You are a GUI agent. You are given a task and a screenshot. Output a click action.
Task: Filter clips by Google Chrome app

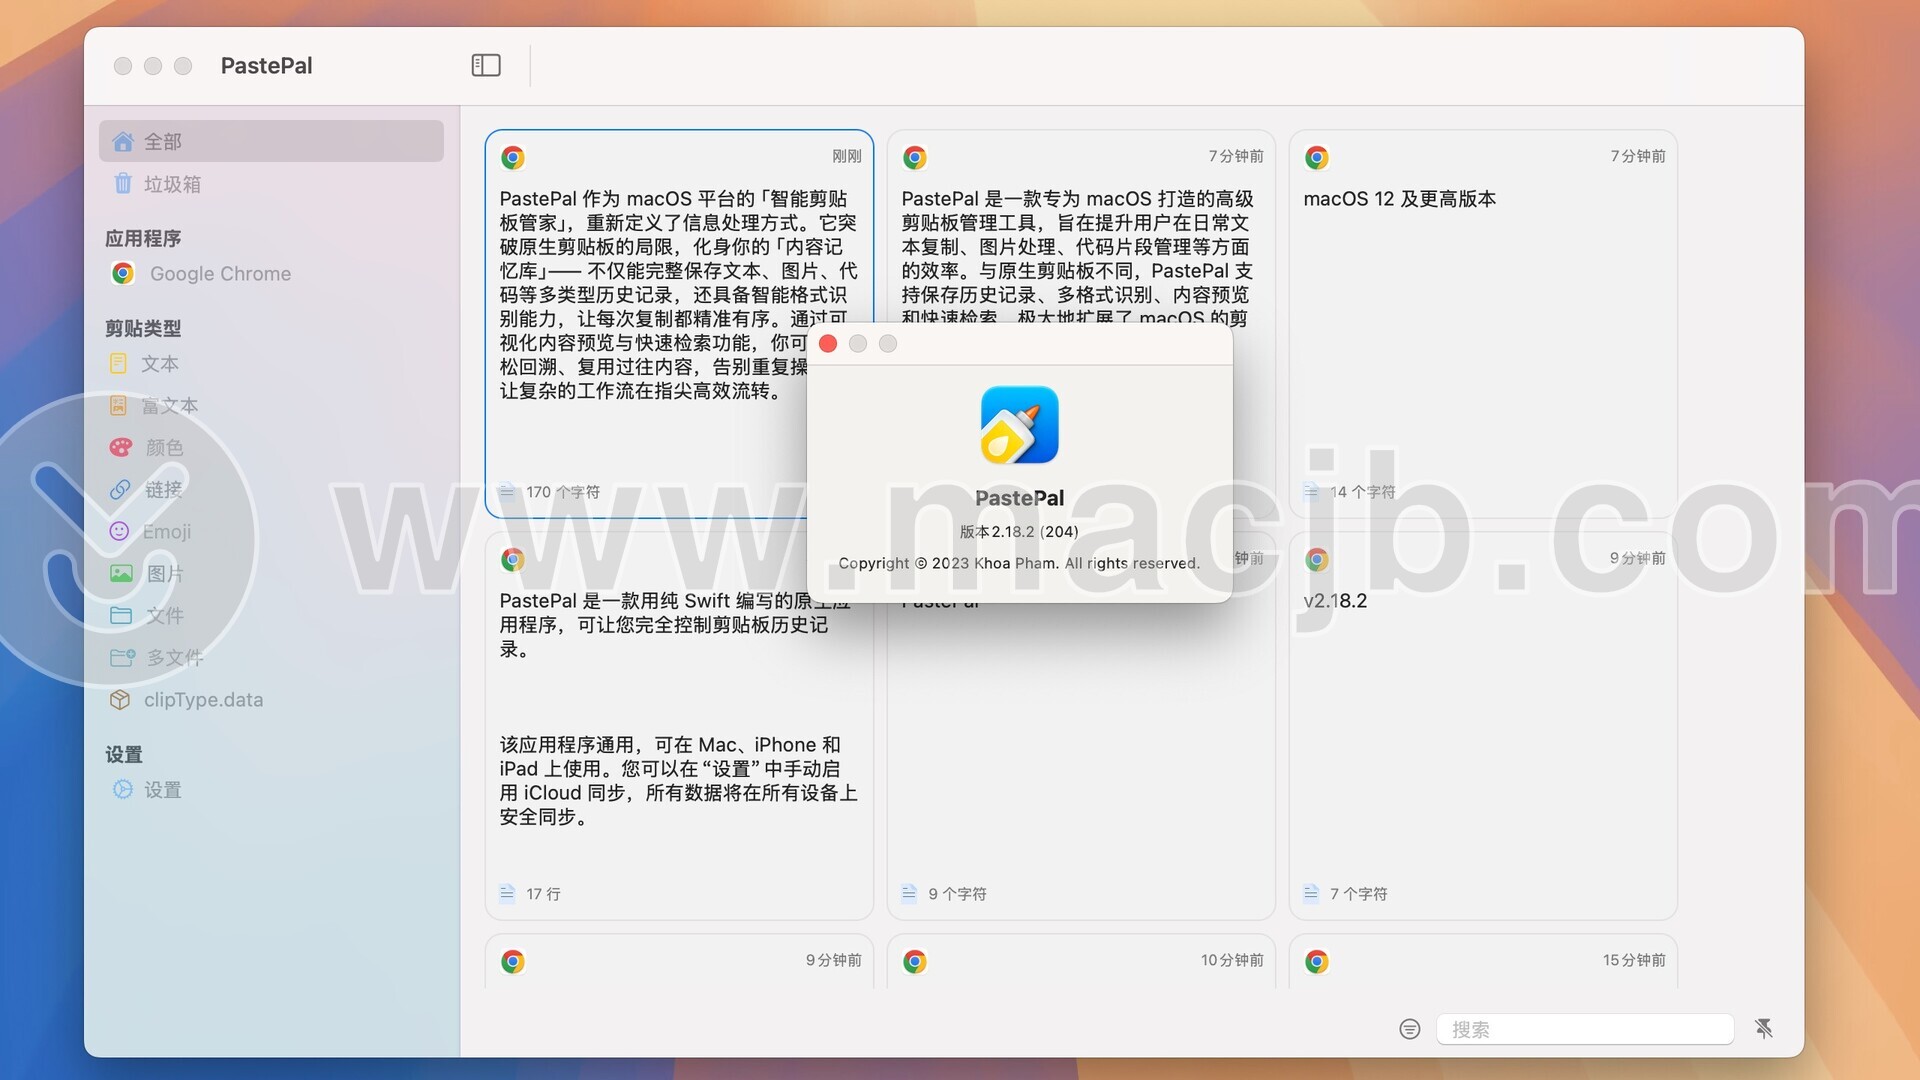pyautogui.click(x=271, y=273)
